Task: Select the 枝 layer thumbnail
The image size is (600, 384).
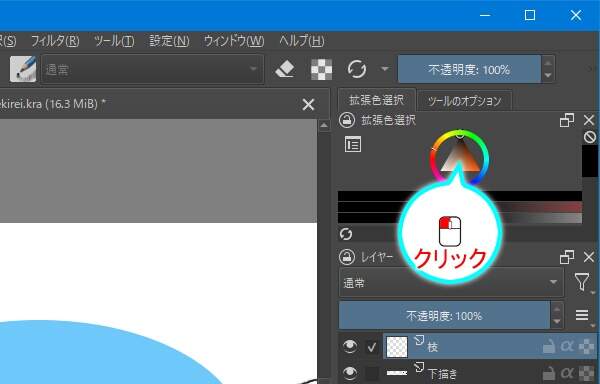Action: click(397, 347)
